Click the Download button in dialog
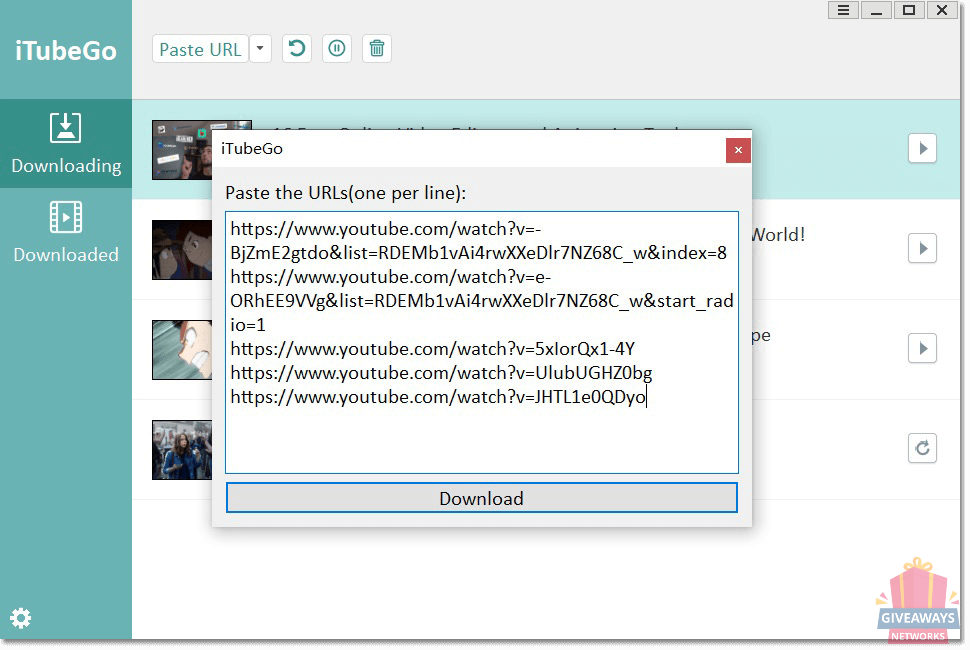970x650 pixels. (481, 498)
